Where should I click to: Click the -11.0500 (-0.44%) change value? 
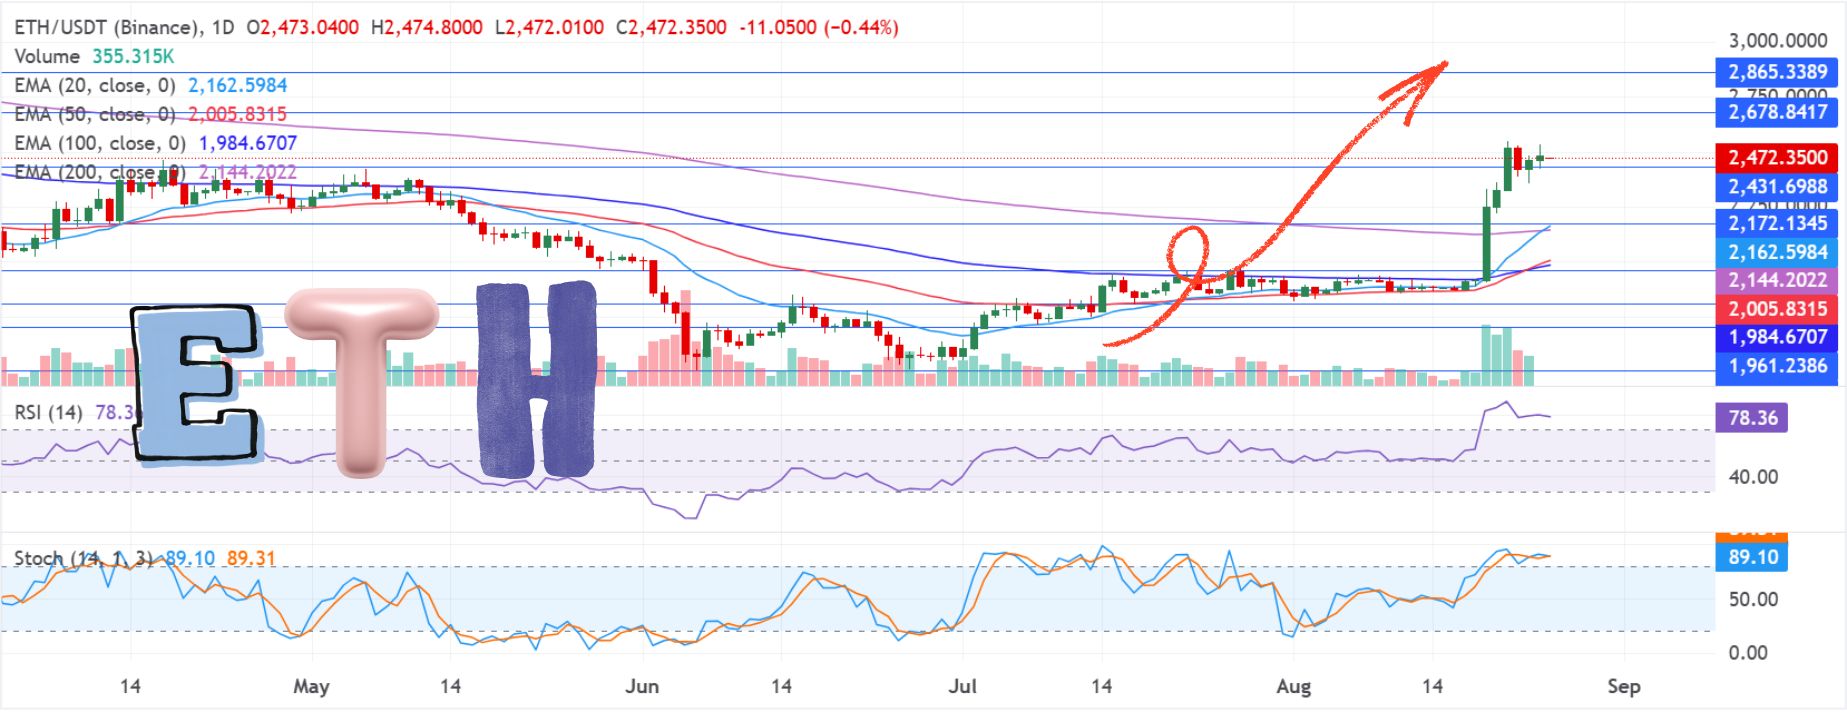coord(819,27)
